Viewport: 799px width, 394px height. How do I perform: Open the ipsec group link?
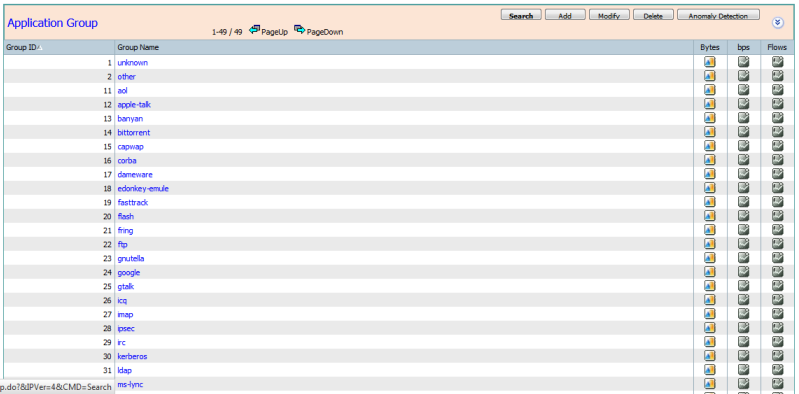pos(126,329)
